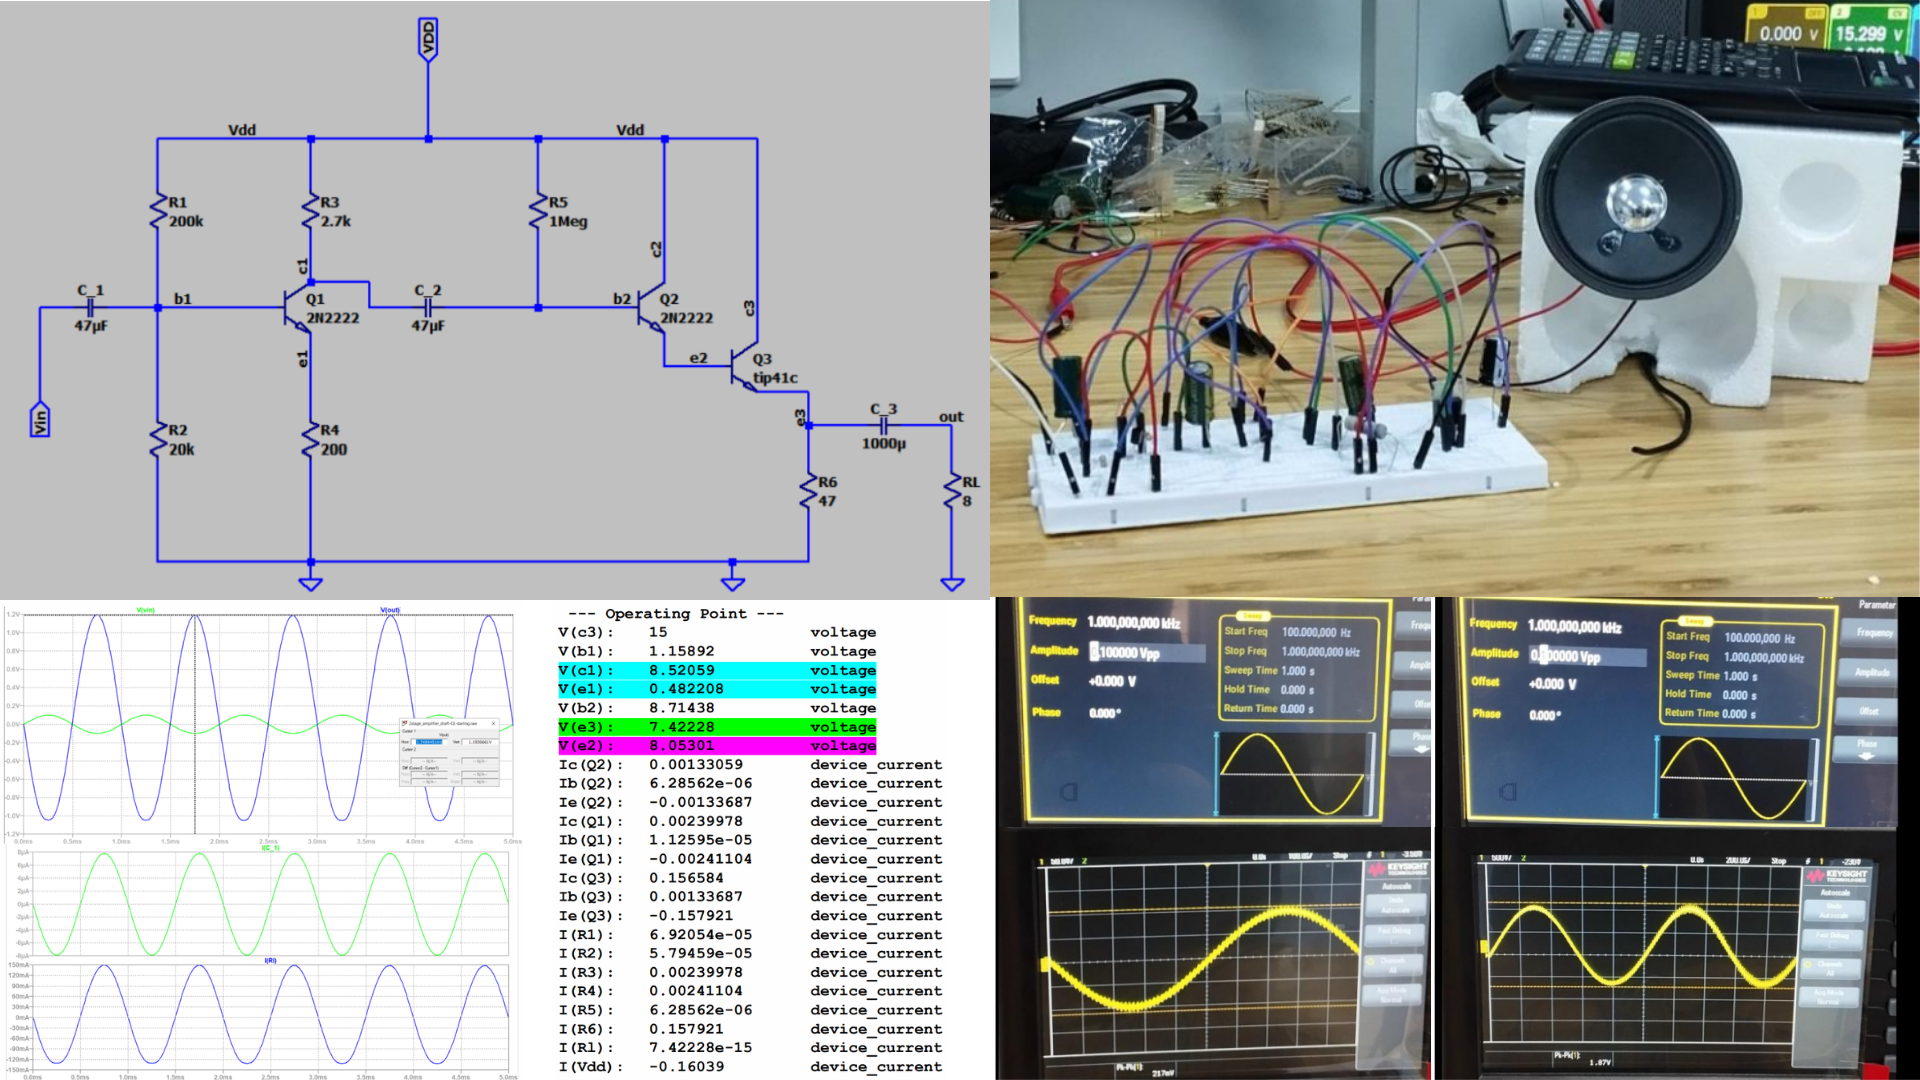Screen dimensions: 1920x1080
Task: Open the Parameter menu on the right generator
Action: (x=1877, y=605)
